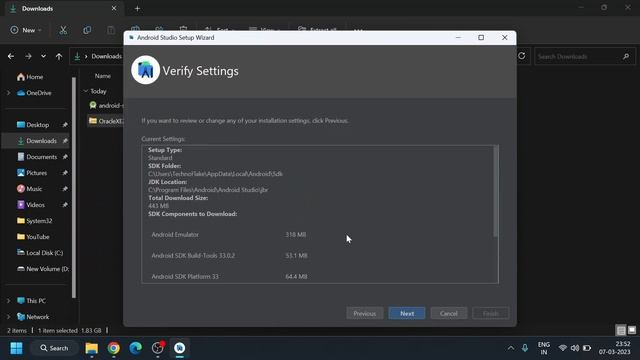Collapse the Today group in file list

(86, 91)
